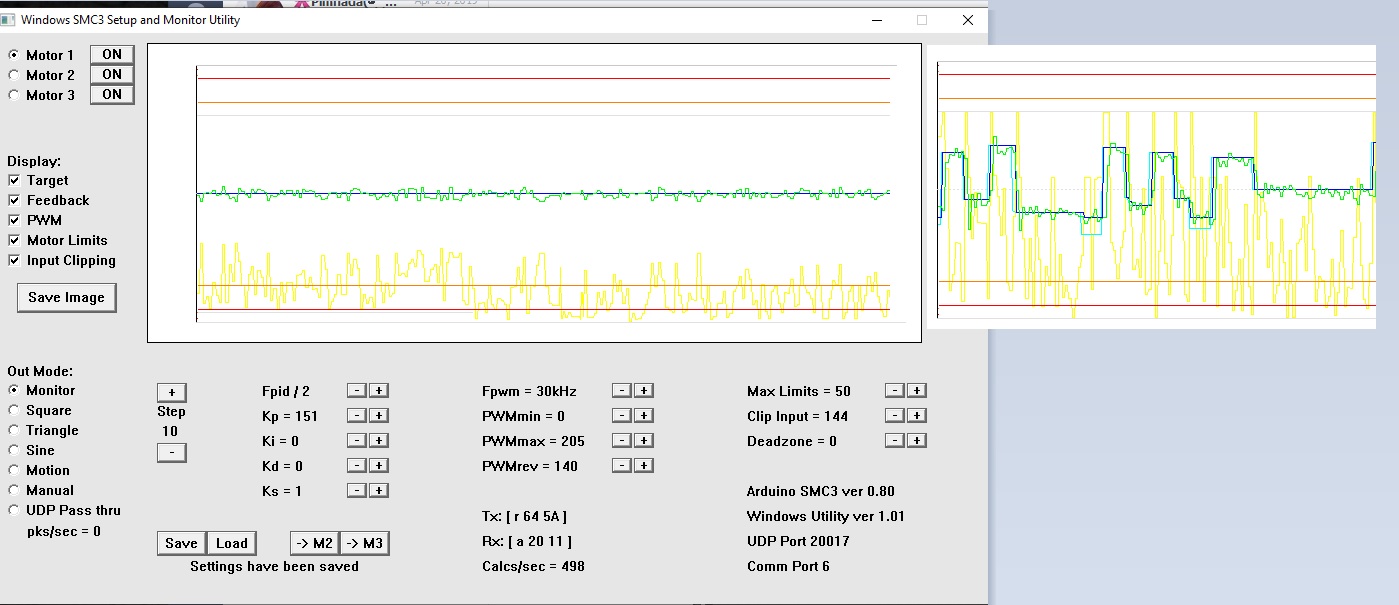Click the Load settings button
This screenshot has width=1399, height=605.
pyautogui.click(x=232, y=543)
